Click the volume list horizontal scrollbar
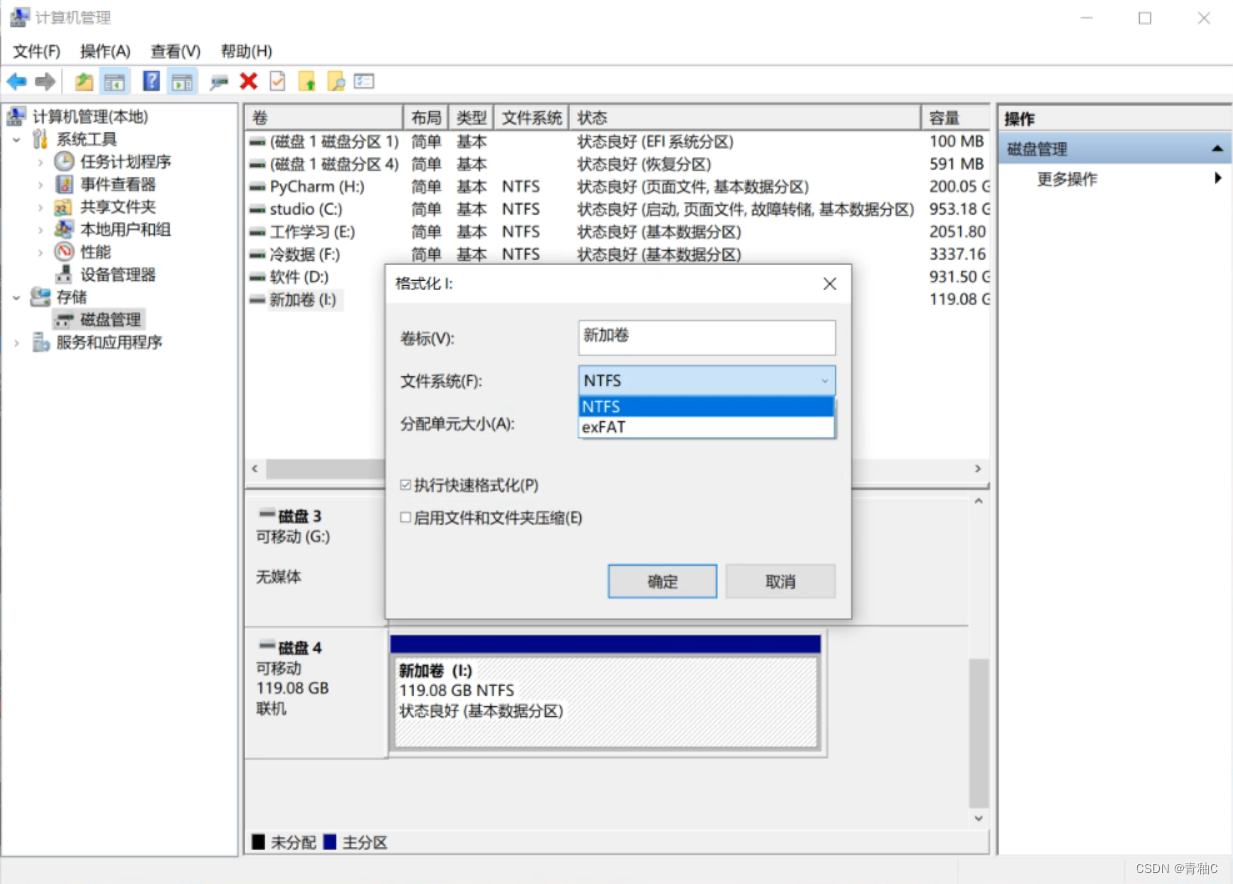 tap(618, 469)
